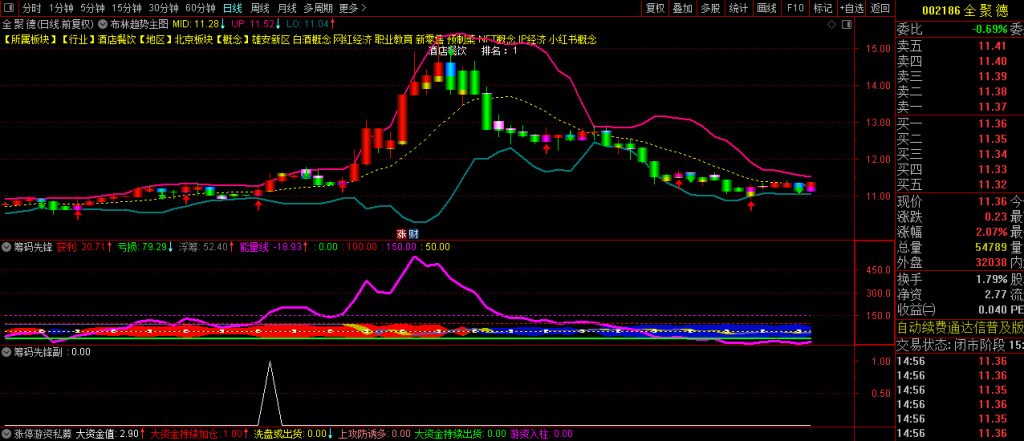
Task: Expand the 筹码先锋副 indicator menu
Action: point(7,351)
